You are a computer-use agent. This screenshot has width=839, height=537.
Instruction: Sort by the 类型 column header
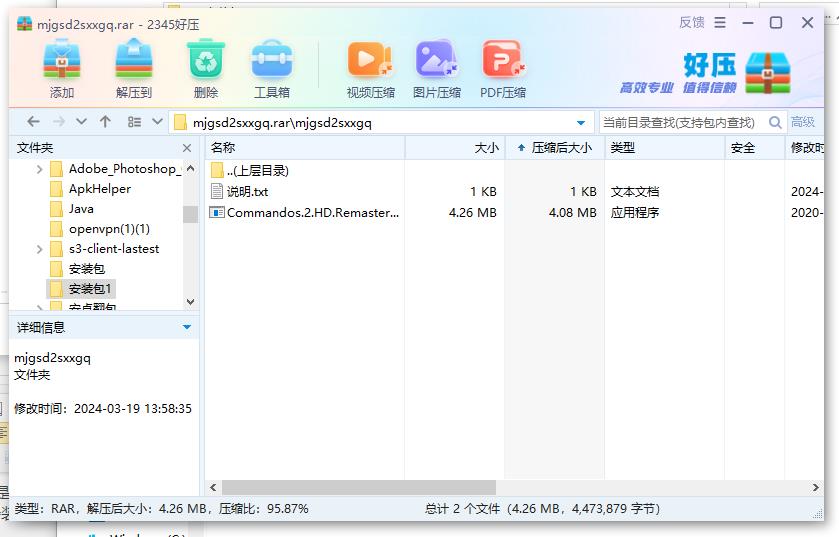tap(665, 148)
